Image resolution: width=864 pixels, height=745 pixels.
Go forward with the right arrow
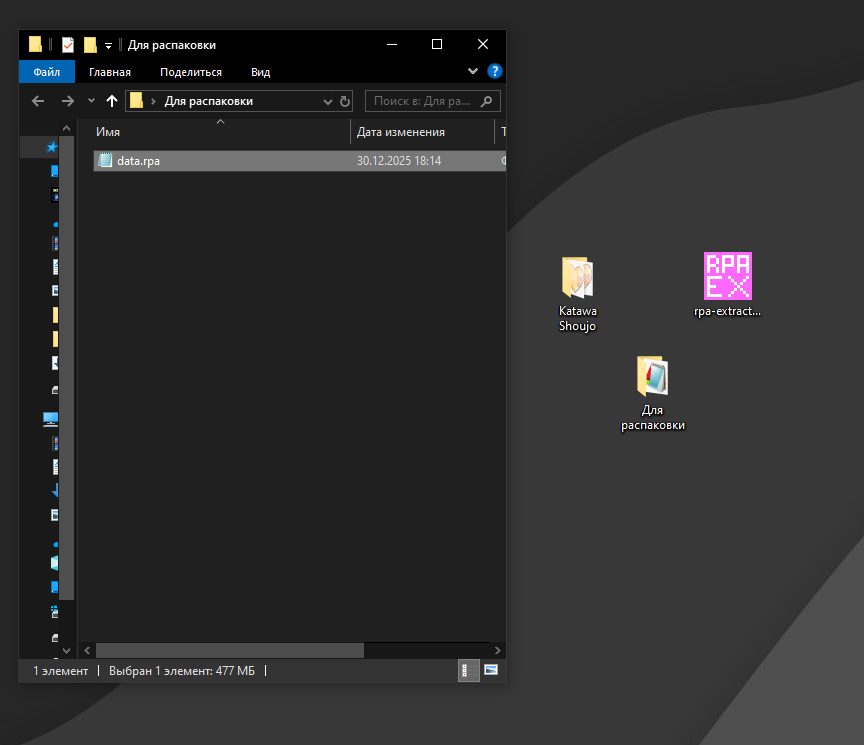point(68,101)
